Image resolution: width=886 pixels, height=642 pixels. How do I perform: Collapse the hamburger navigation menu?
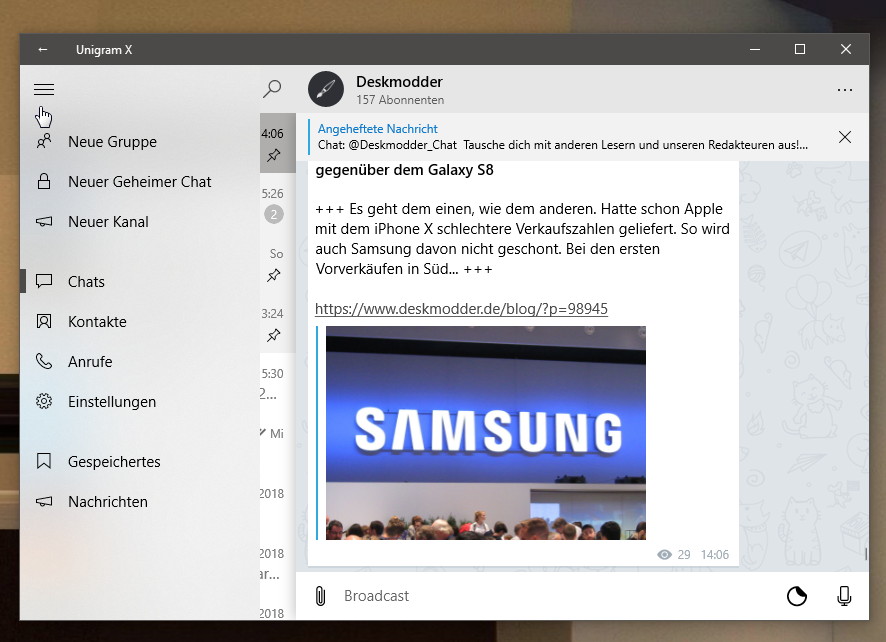pos(44,89)
